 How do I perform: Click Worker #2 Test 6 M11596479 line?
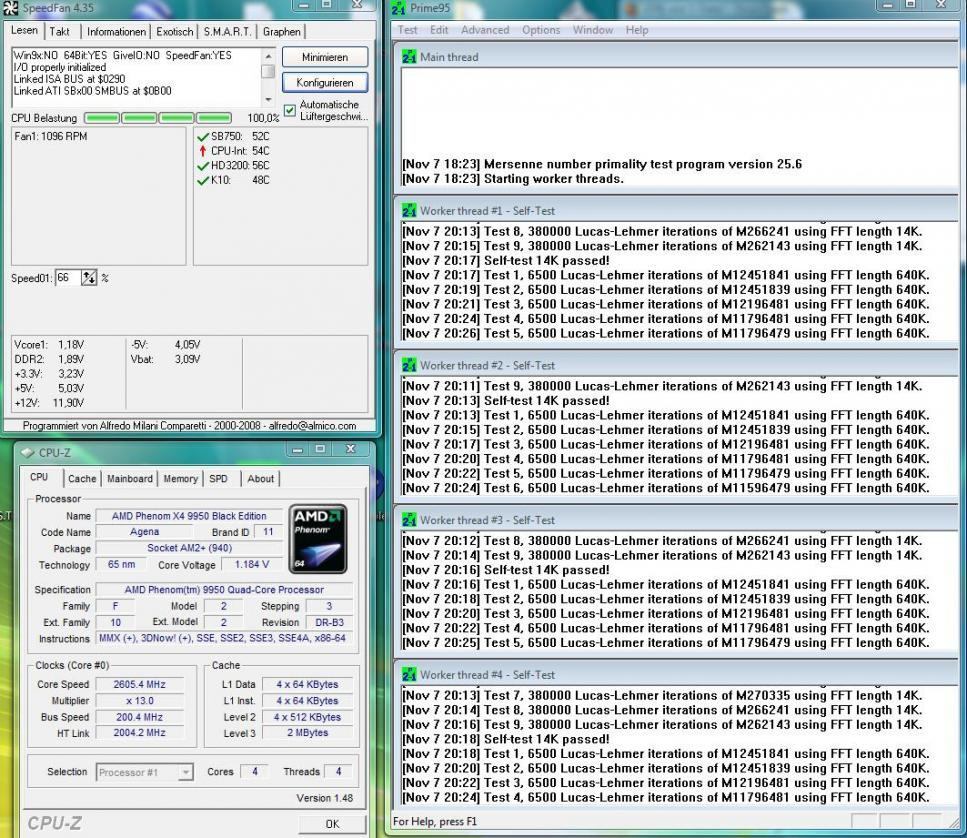[665, 488]
